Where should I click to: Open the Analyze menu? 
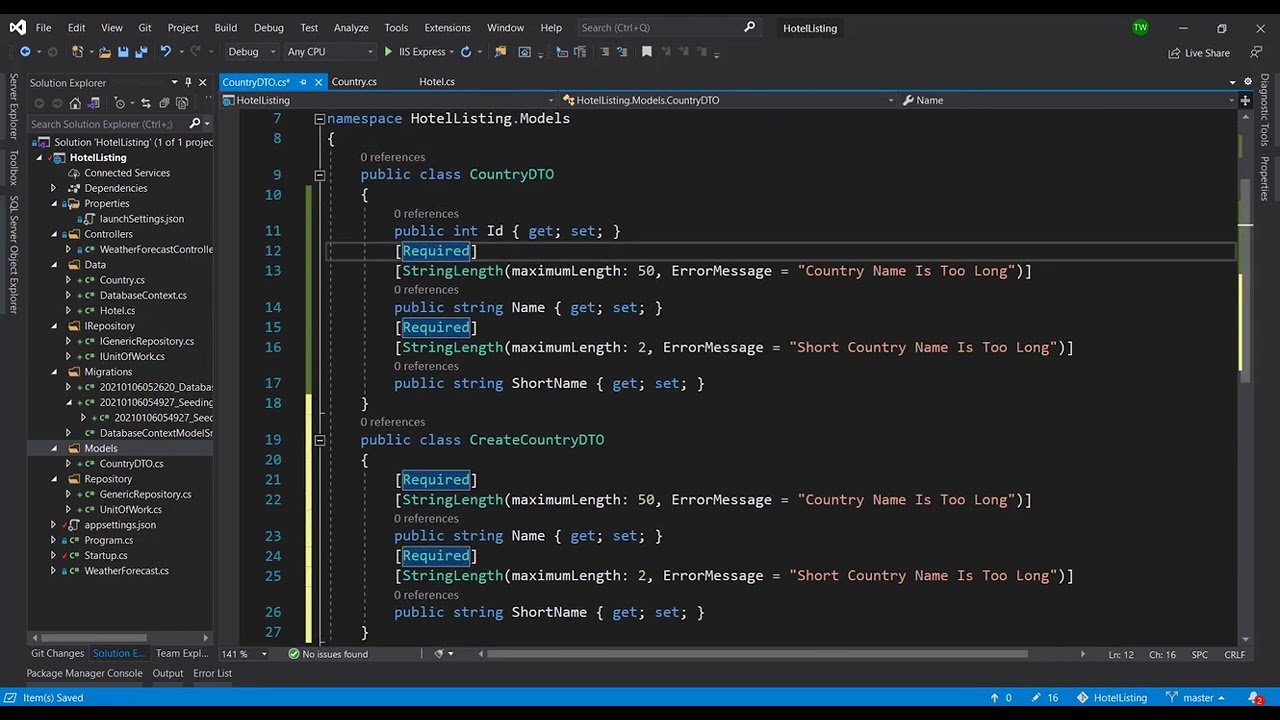351,27
